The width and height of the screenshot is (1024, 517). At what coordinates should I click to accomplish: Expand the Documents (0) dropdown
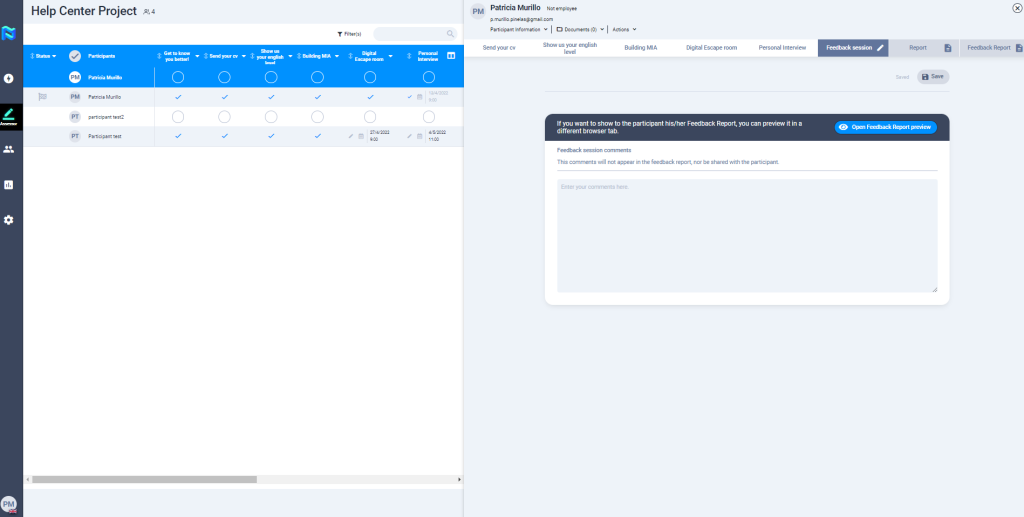580,29
